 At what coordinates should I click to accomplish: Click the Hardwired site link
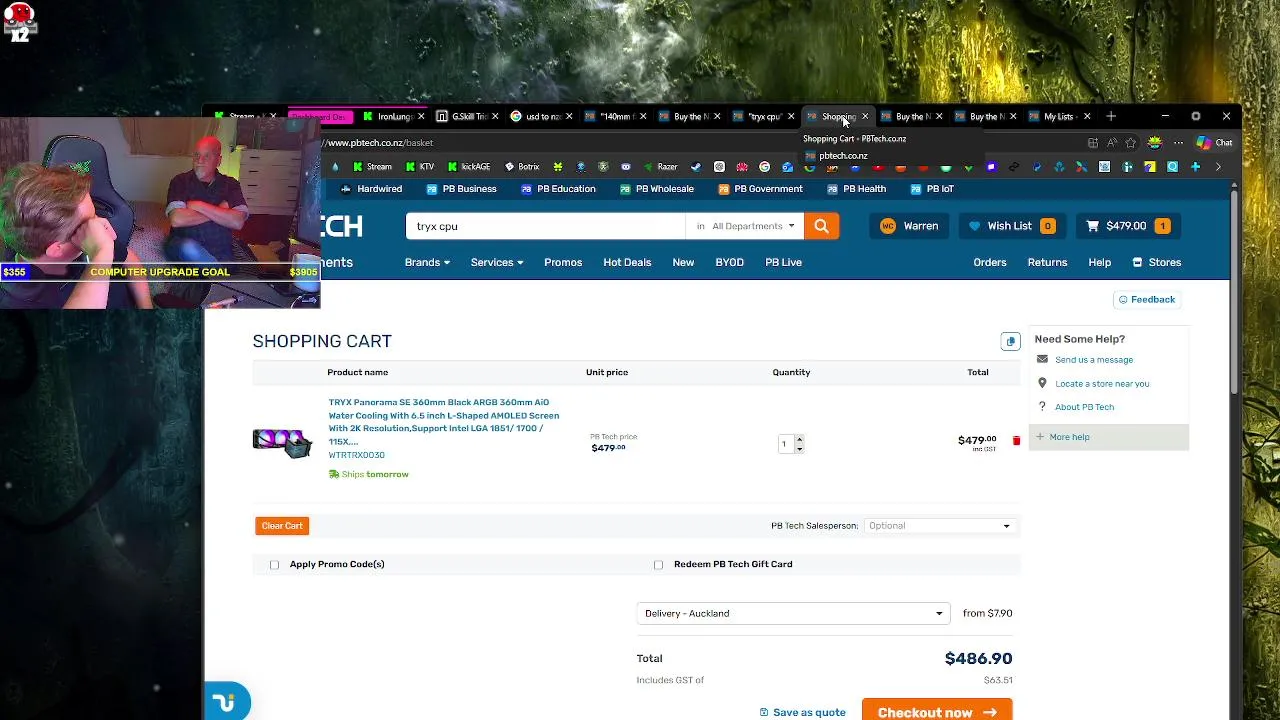click(x=371, y=189)
